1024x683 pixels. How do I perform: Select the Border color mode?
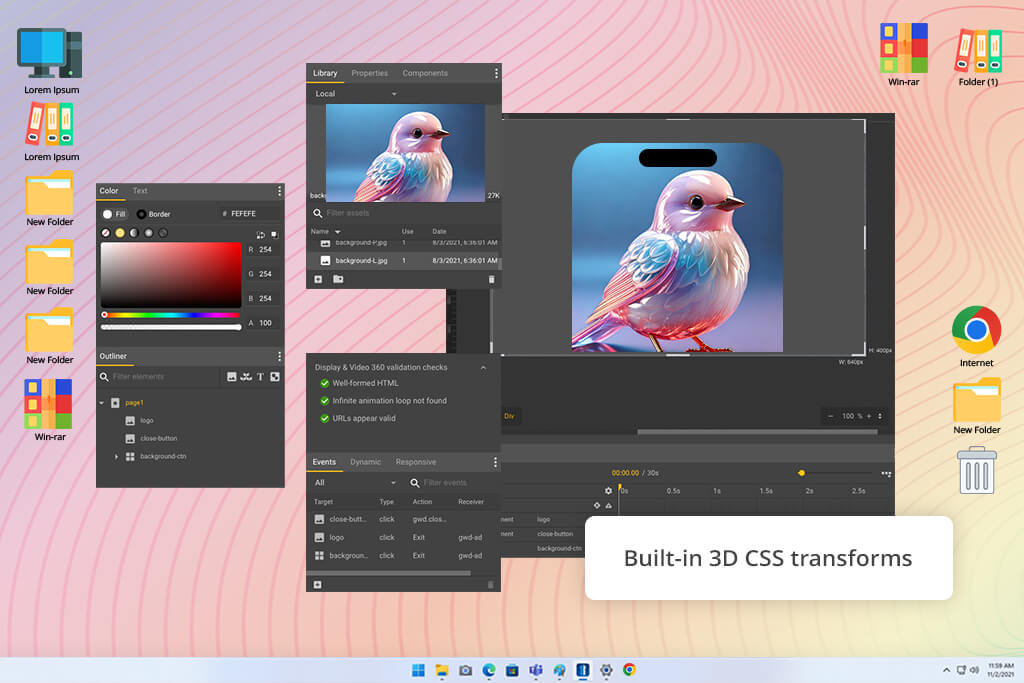[x=153, y=214]
